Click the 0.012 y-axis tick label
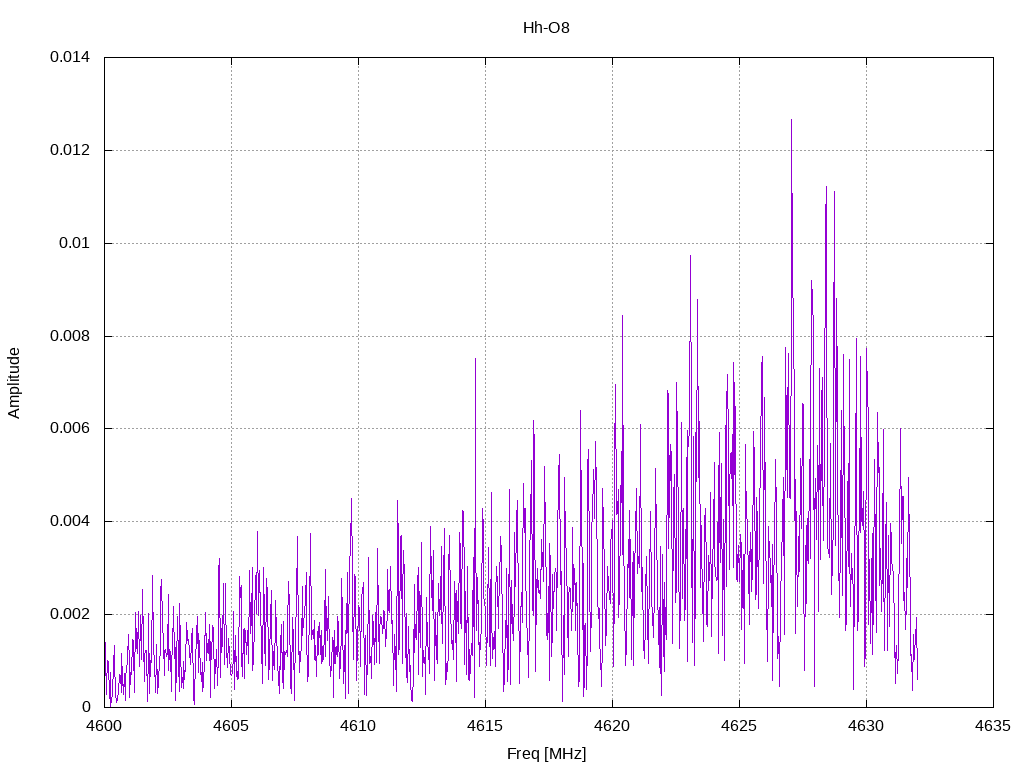 70,150
